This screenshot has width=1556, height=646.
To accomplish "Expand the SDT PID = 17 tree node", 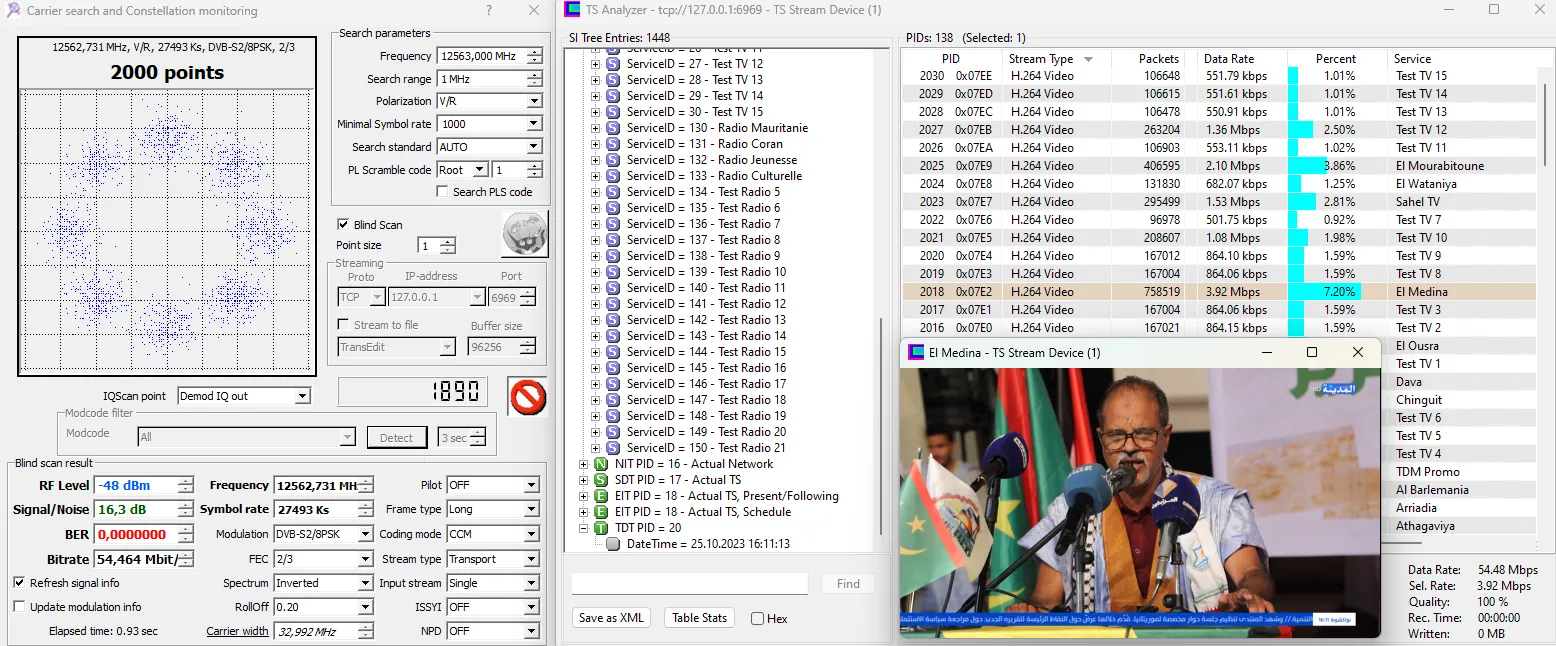I will point(585,480).
